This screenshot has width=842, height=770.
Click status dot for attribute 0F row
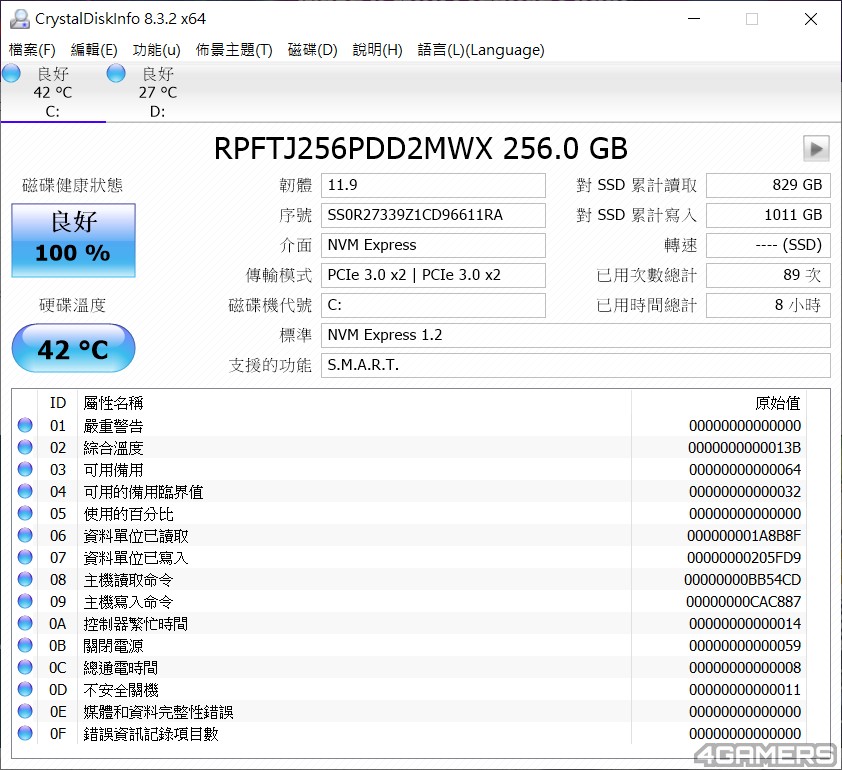coord(25,734)
